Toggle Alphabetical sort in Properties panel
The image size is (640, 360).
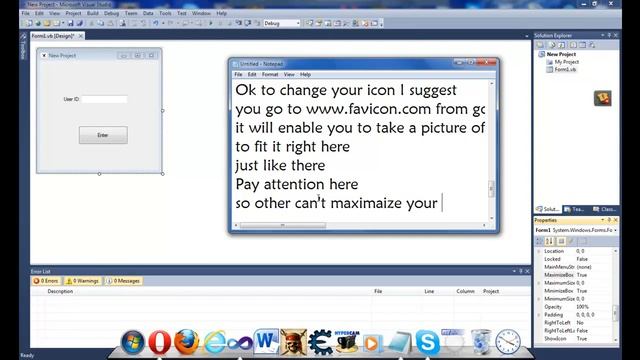pyautogui.click(x=549, y=241)
